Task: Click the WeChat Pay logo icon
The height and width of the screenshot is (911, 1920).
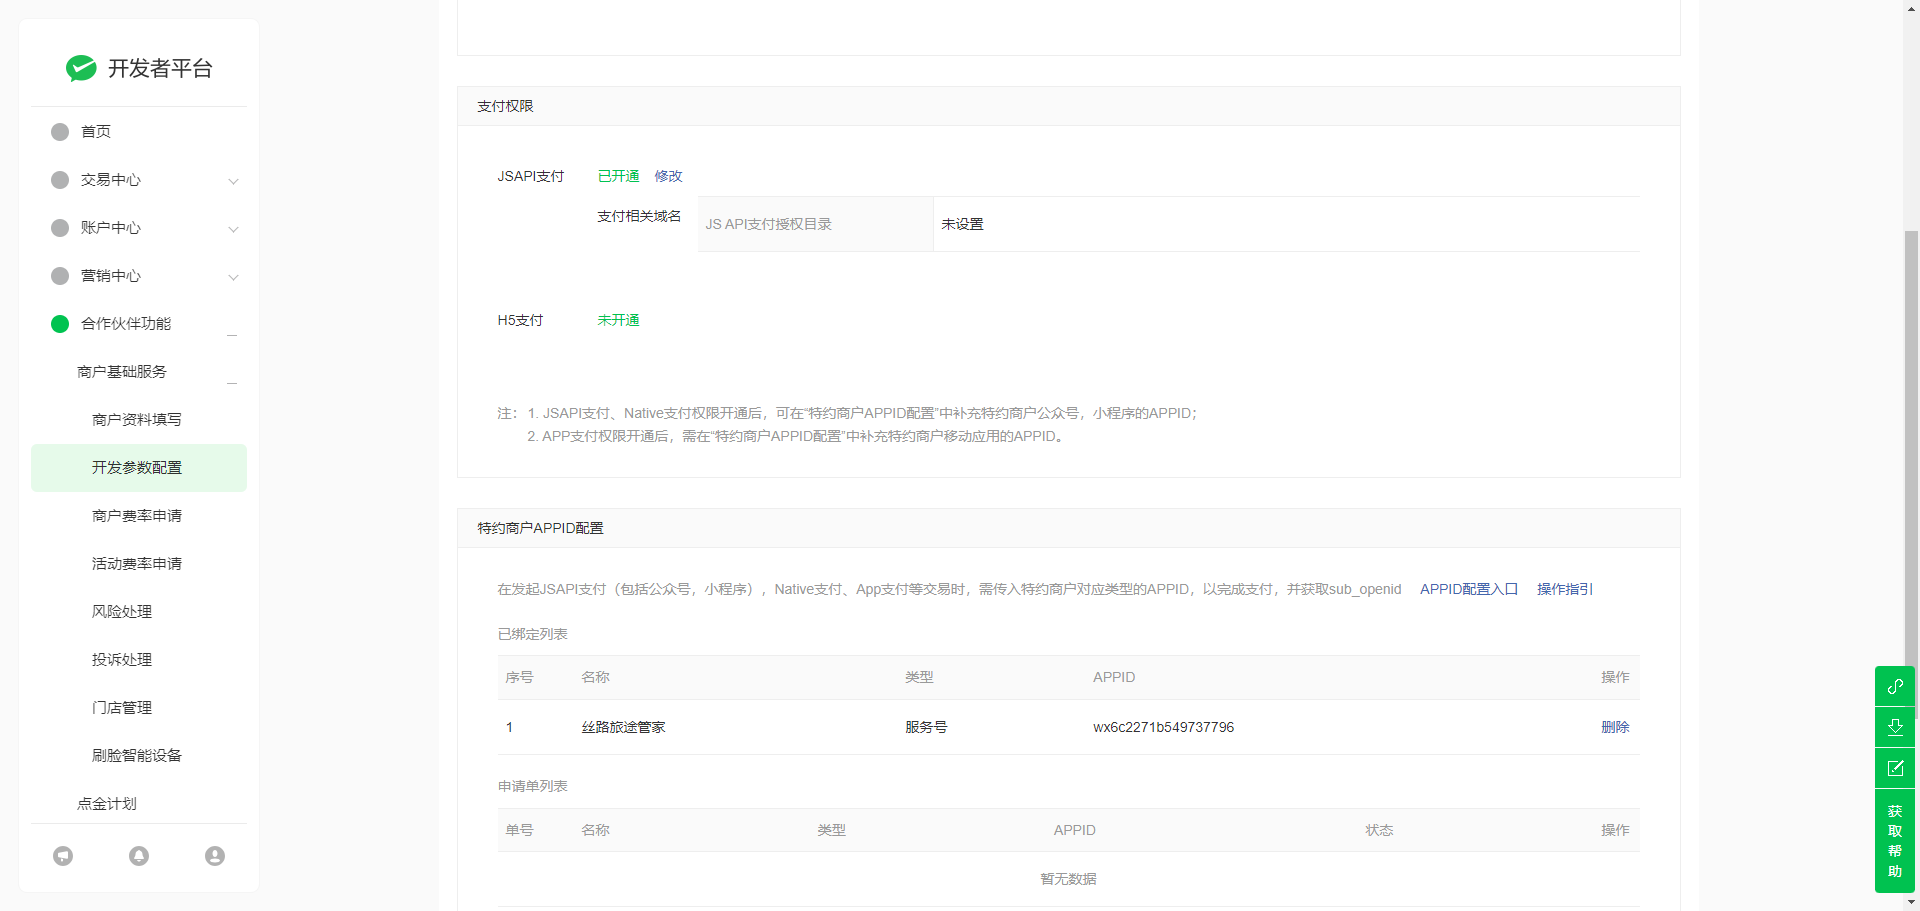Action: tap(81, 68)
